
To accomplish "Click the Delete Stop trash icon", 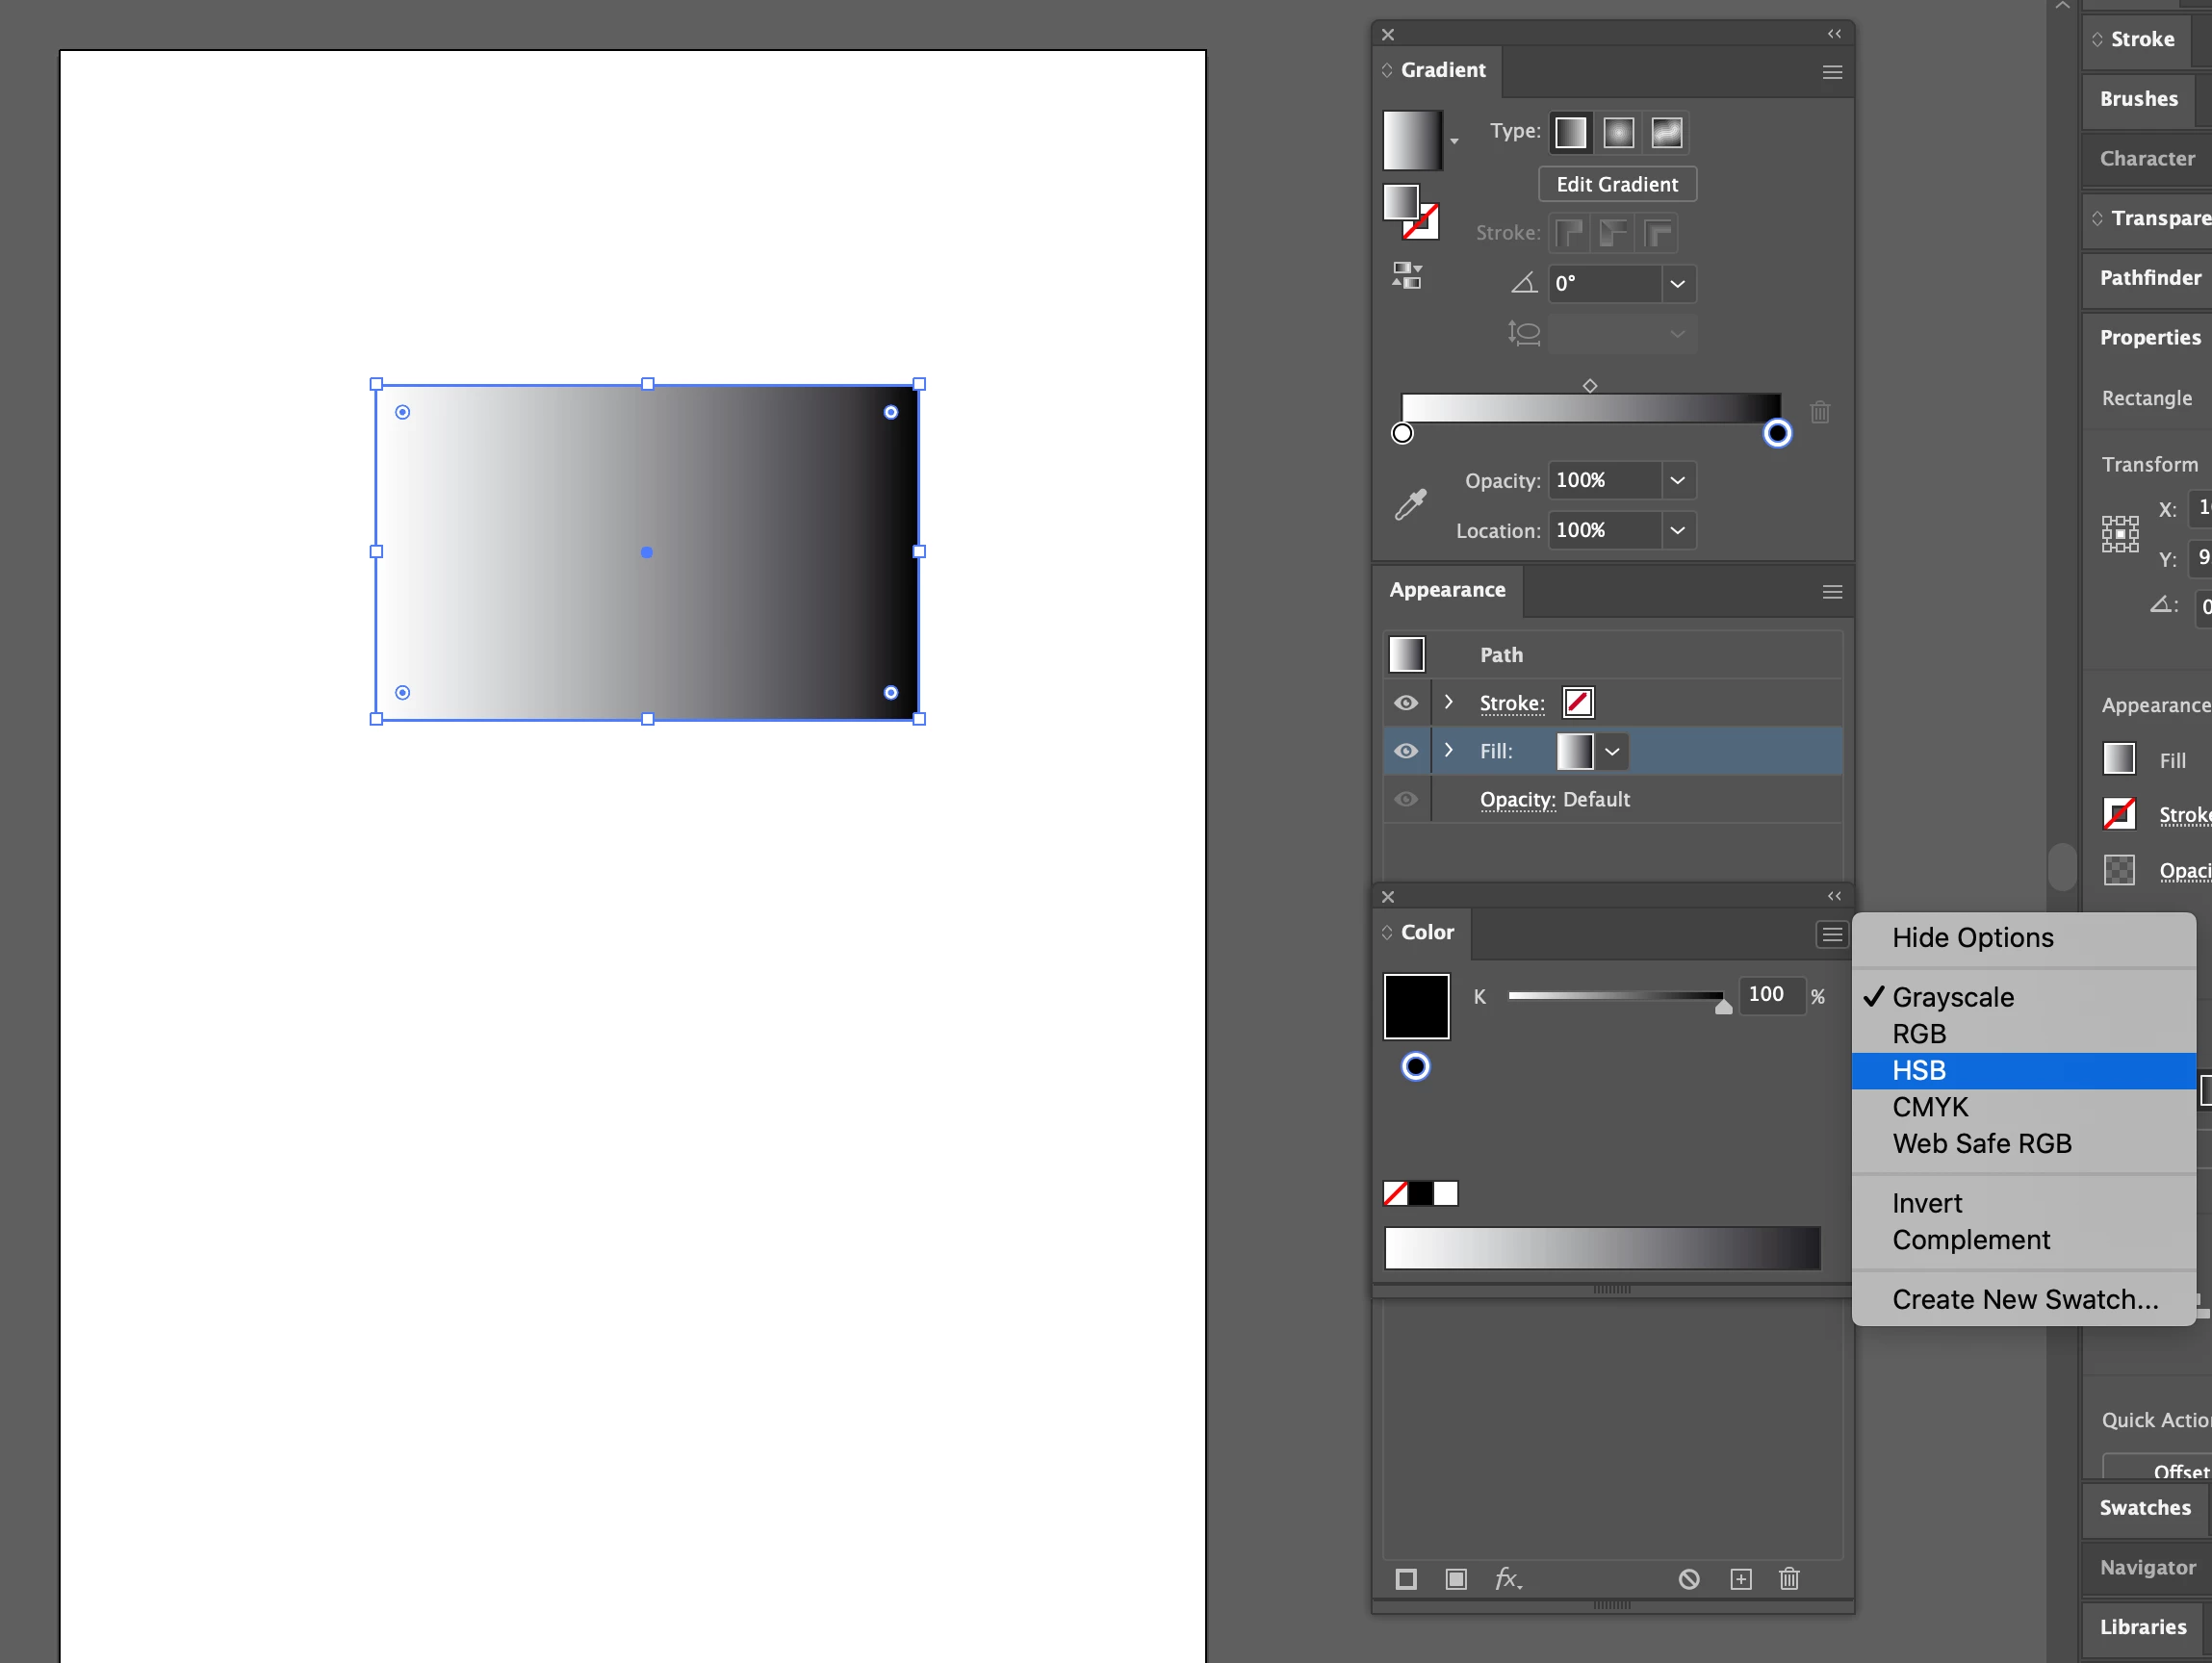I will 1820,412.
